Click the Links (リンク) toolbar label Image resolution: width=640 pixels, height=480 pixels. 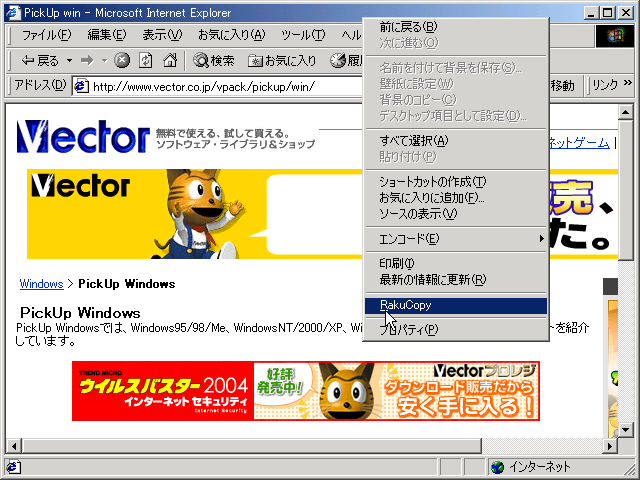tap(605, 85)
